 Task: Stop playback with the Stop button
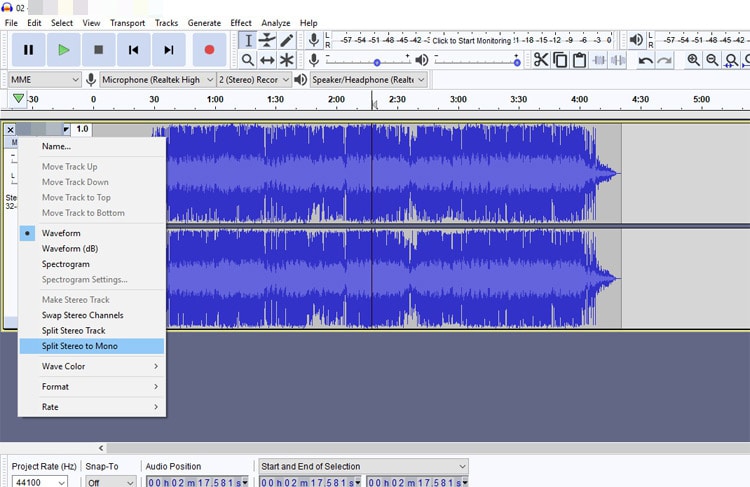(x=99, y=50)
